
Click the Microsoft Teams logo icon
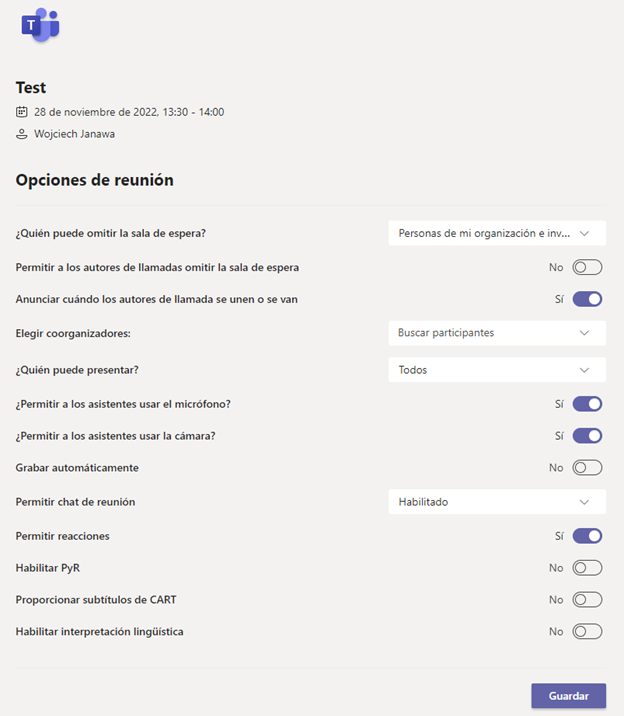[40, 25]
